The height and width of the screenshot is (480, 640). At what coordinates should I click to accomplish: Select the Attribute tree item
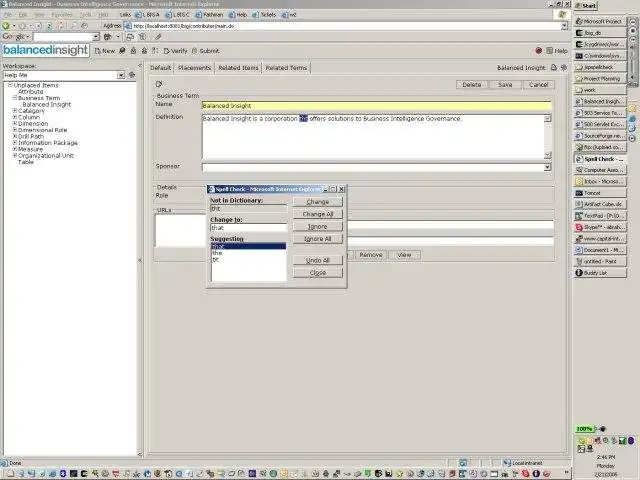pos(30,91)
